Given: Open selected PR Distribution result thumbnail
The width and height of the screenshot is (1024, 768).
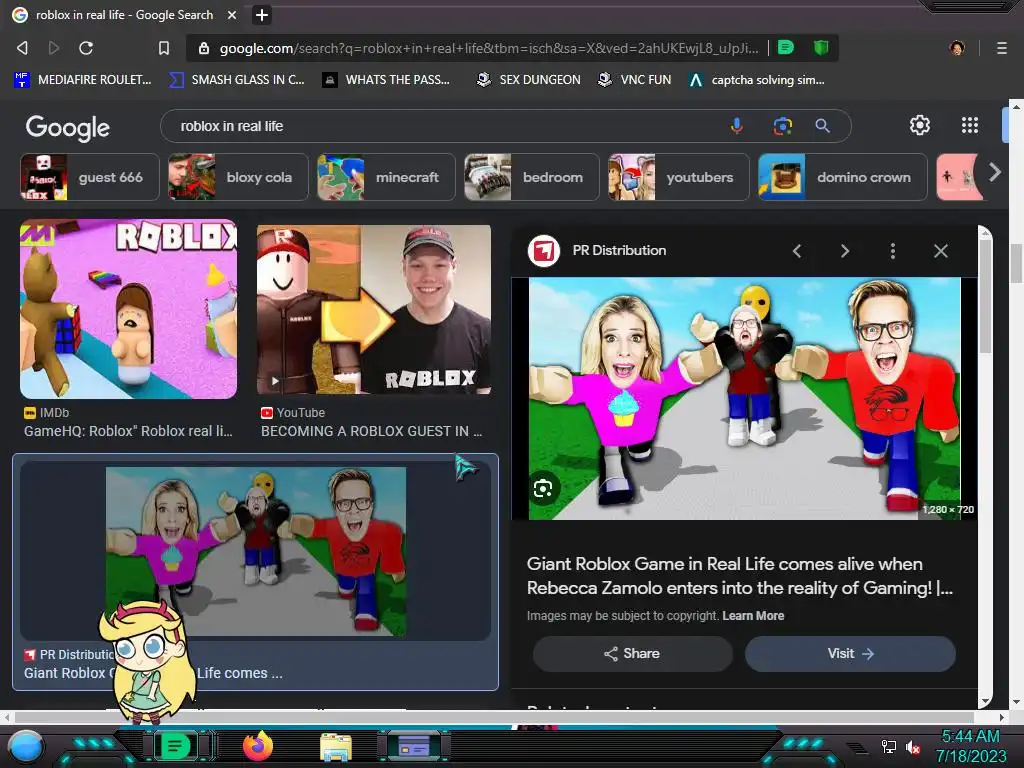Looking at the screenshot, I should (255, 552).
